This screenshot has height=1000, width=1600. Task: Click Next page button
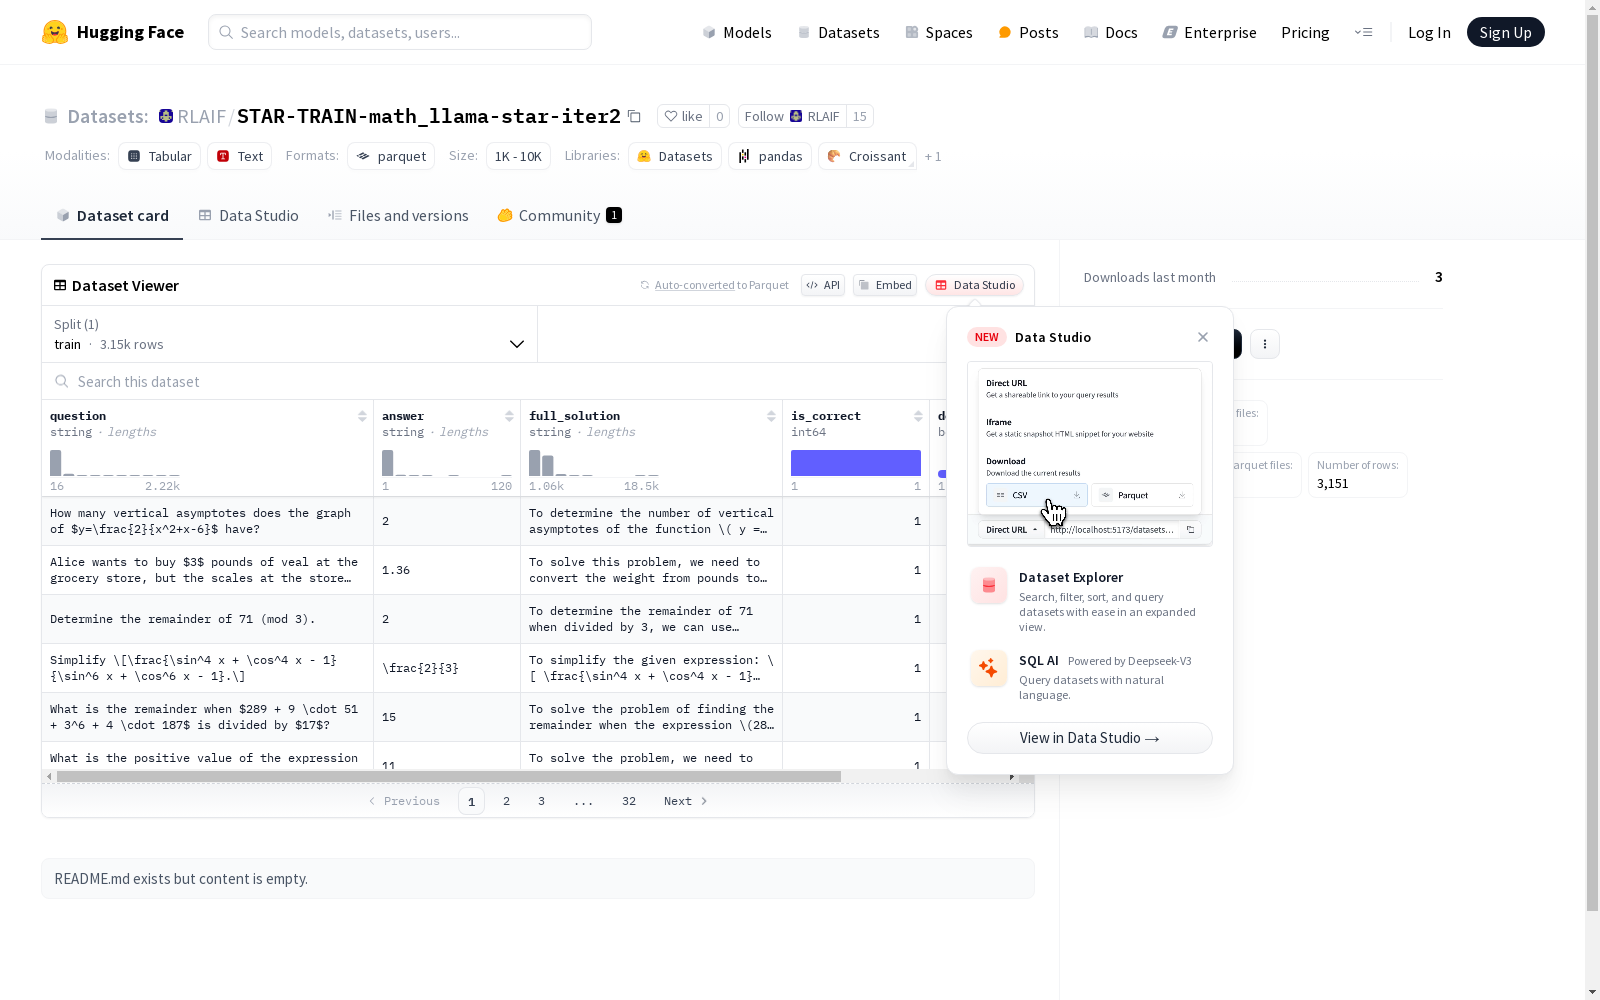pyautogui.click(x=686, y=801)
